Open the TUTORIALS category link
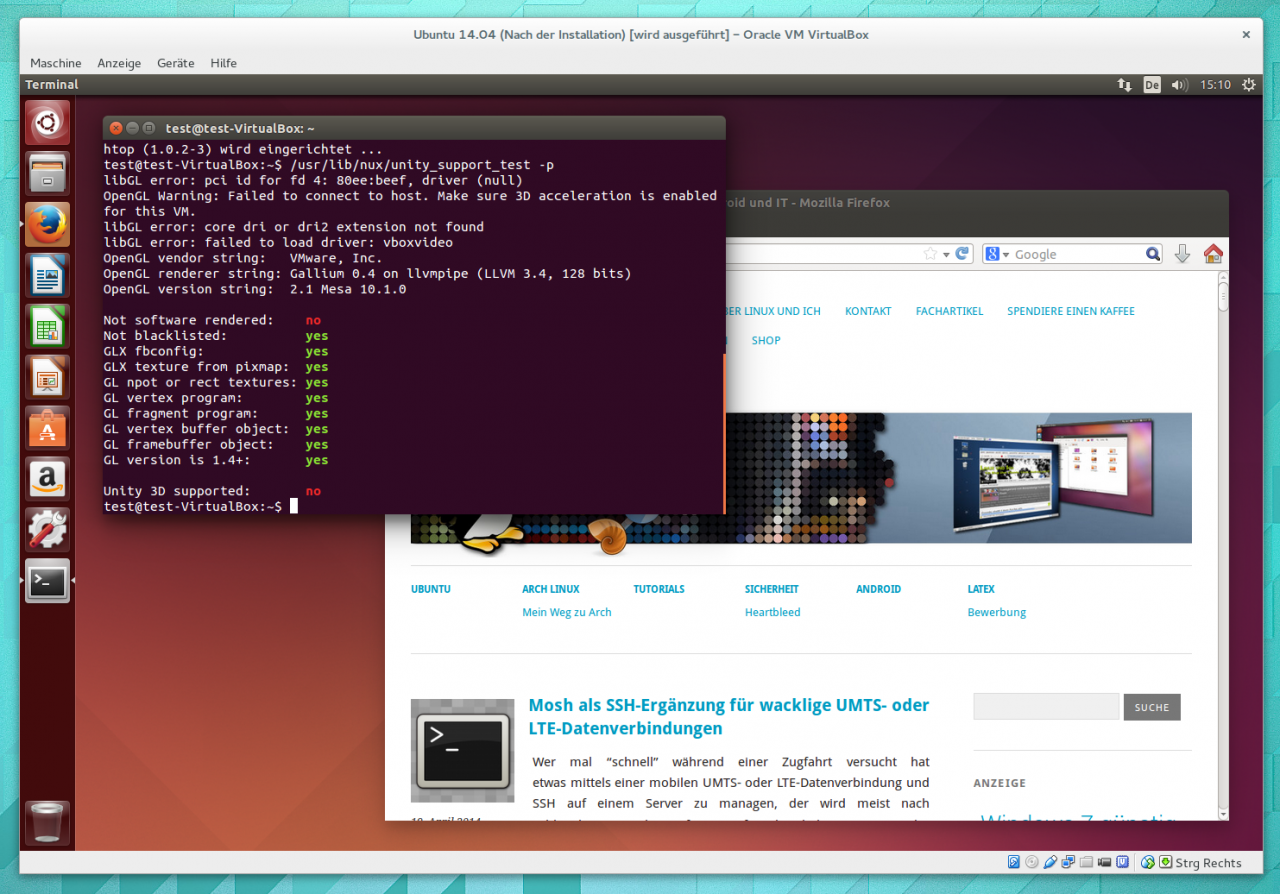This screenshot has height=894, width=1280. pos(659,589)
